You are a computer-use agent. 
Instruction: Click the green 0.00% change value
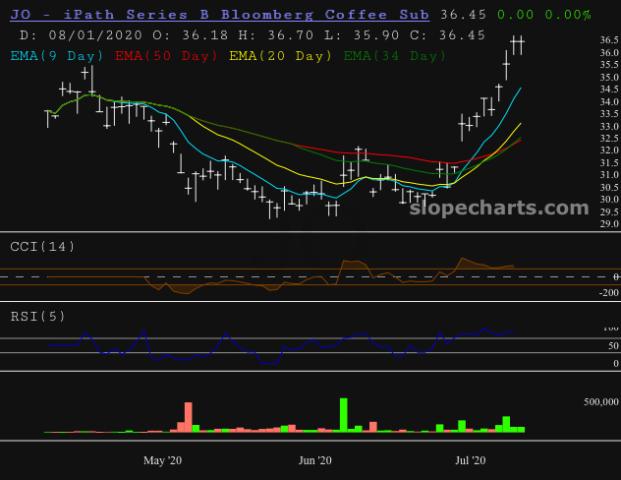[567, 15]
